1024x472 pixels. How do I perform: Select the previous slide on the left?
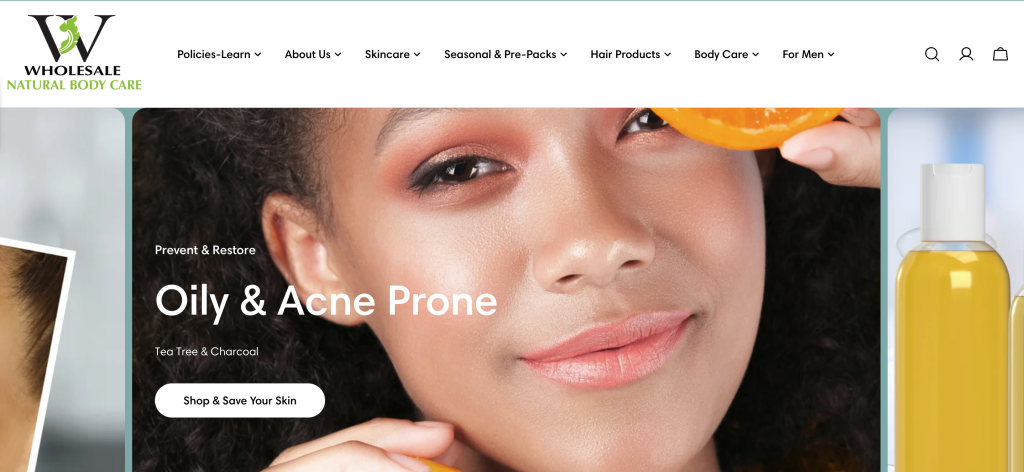(x=62, y=290)
